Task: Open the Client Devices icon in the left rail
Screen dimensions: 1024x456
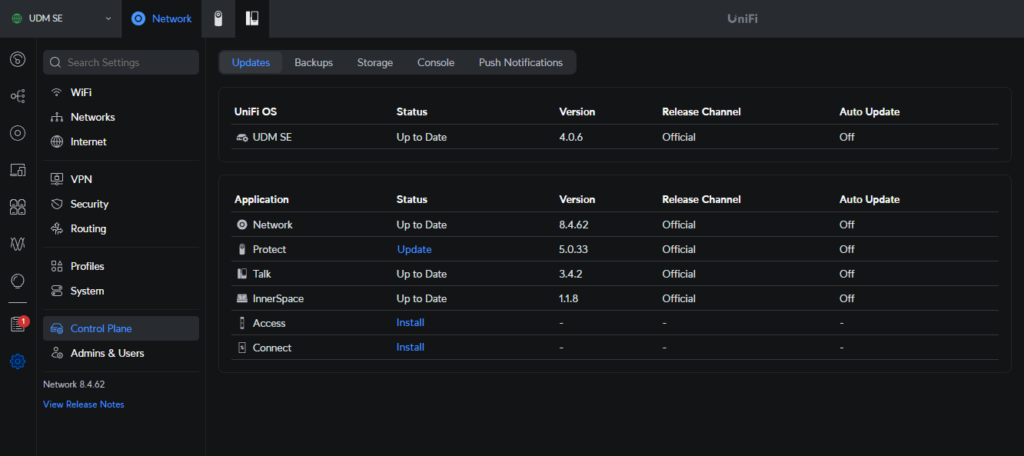Action: (x=18, y=171)
